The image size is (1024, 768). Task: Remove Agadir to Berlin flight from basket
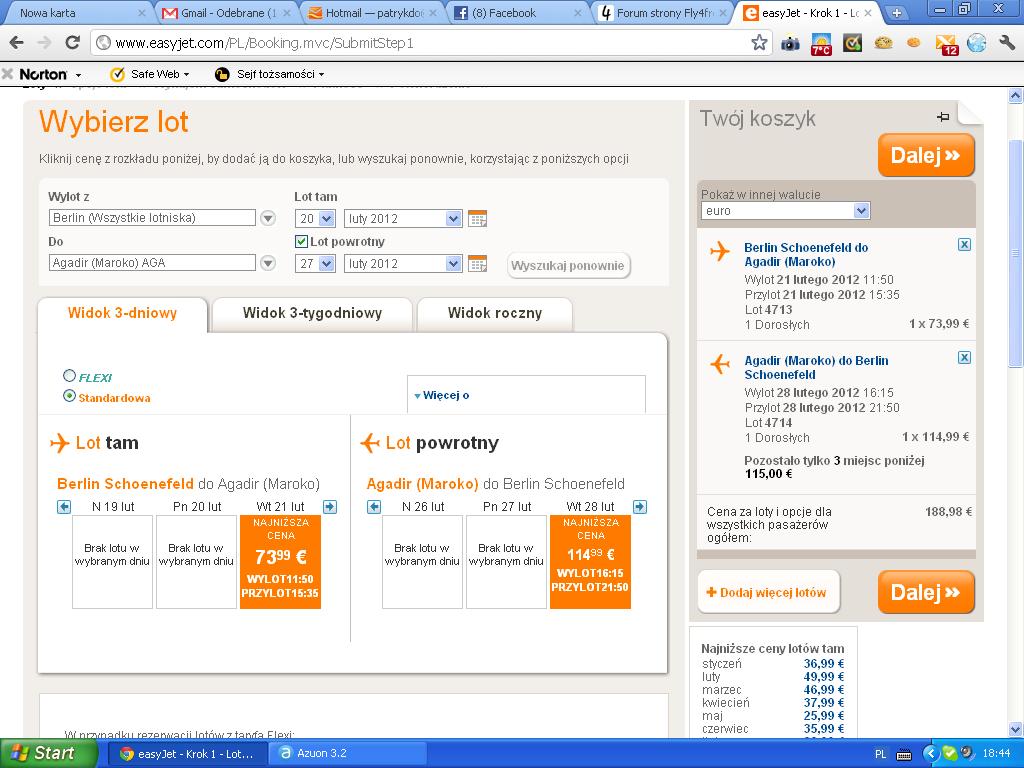point(964,358)
